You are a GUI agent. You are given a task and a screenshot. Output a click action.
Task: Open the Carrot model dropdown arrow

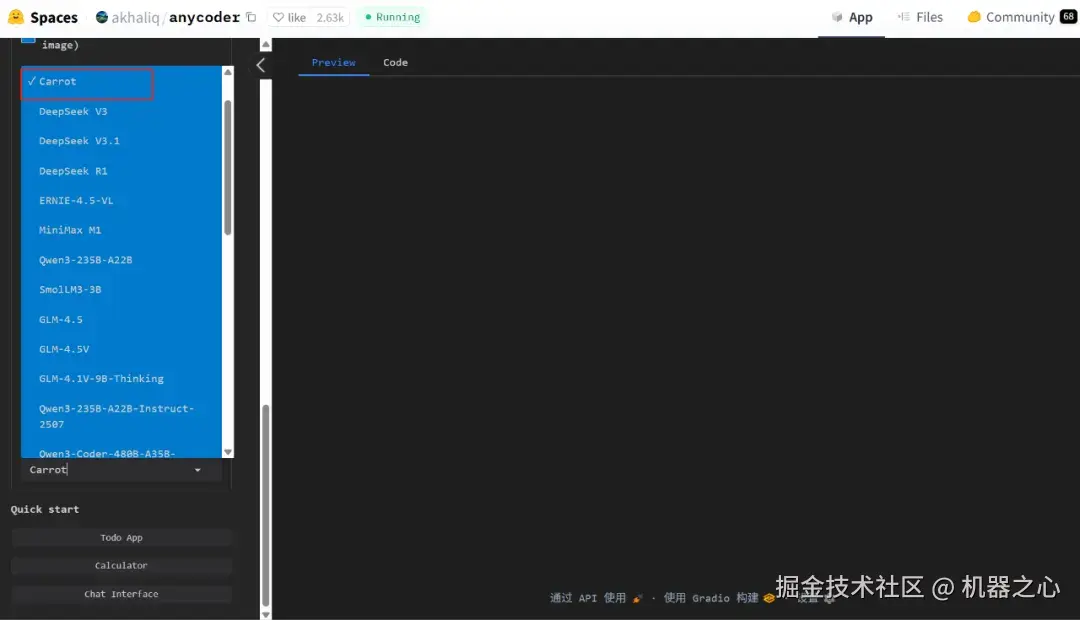(197, 469)
